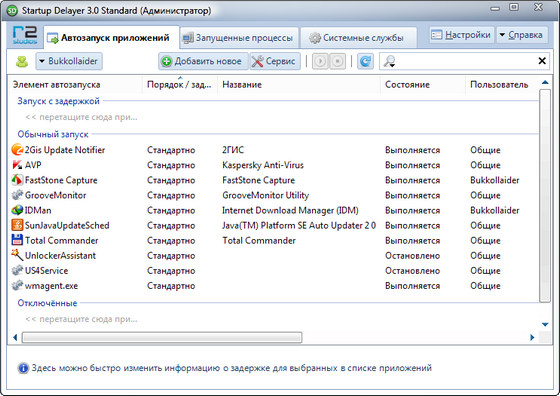Click the green user profile icon
This screenshot has height=396, width=560.
pyautogui.click(x=22, y=61)
